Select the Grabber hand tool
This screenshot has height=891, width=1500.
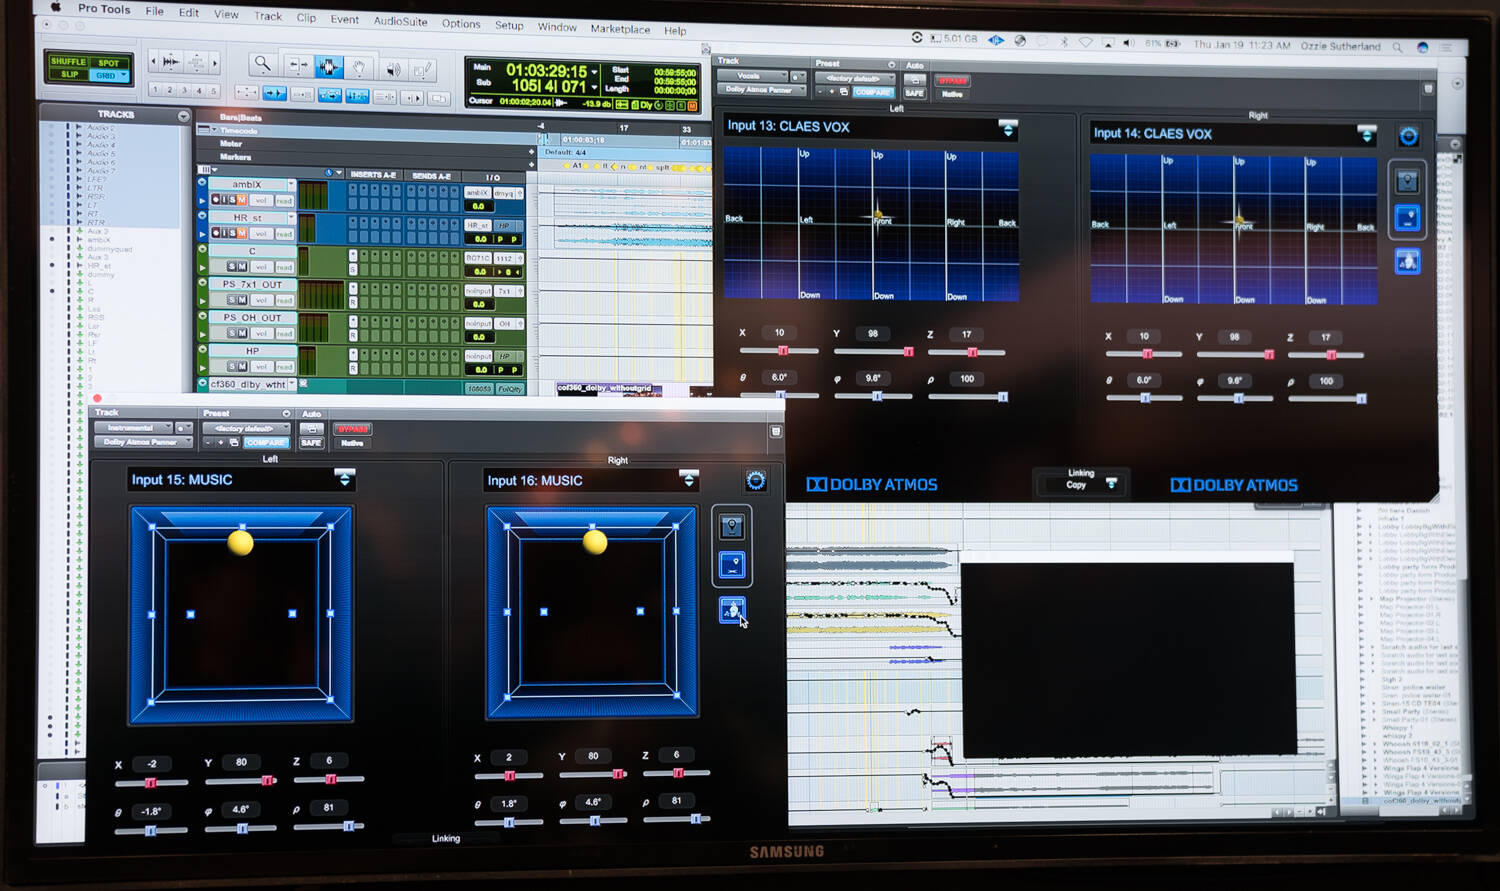pyautogui.click(x=358, y=68)
